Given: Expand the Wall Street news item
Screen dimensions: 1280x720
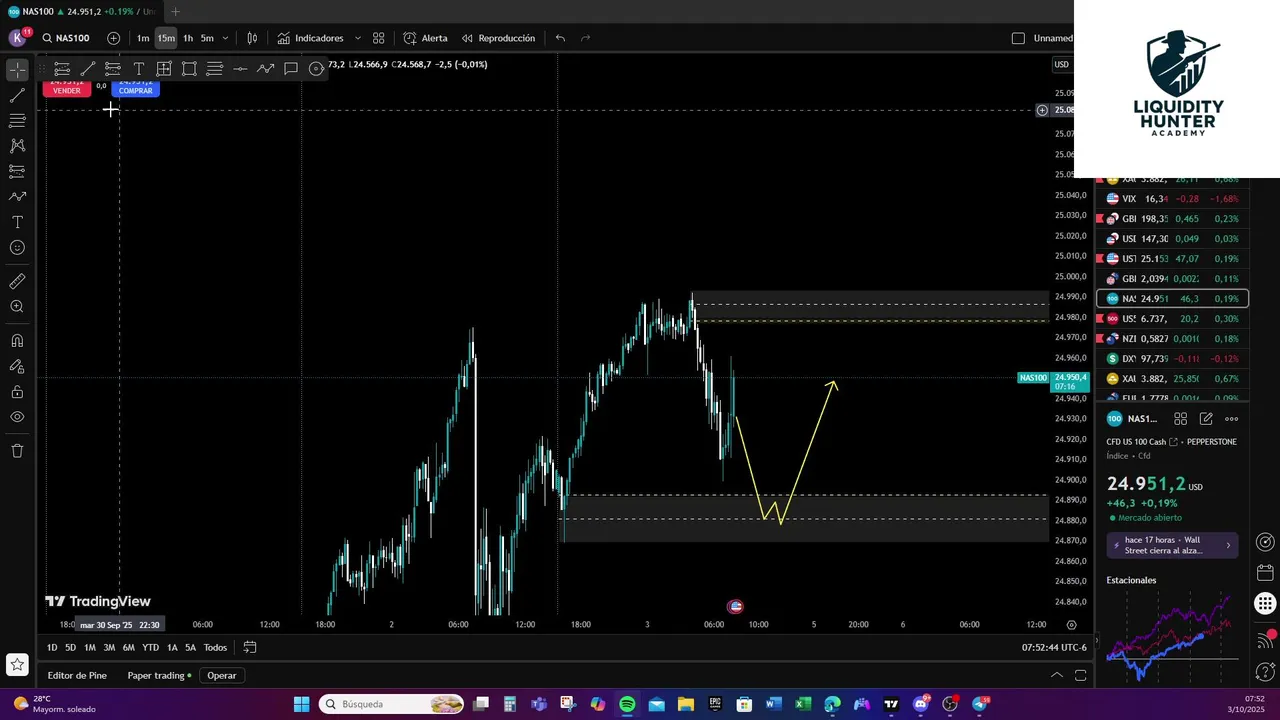Looking at the screenshot, I should [1173, 545].
